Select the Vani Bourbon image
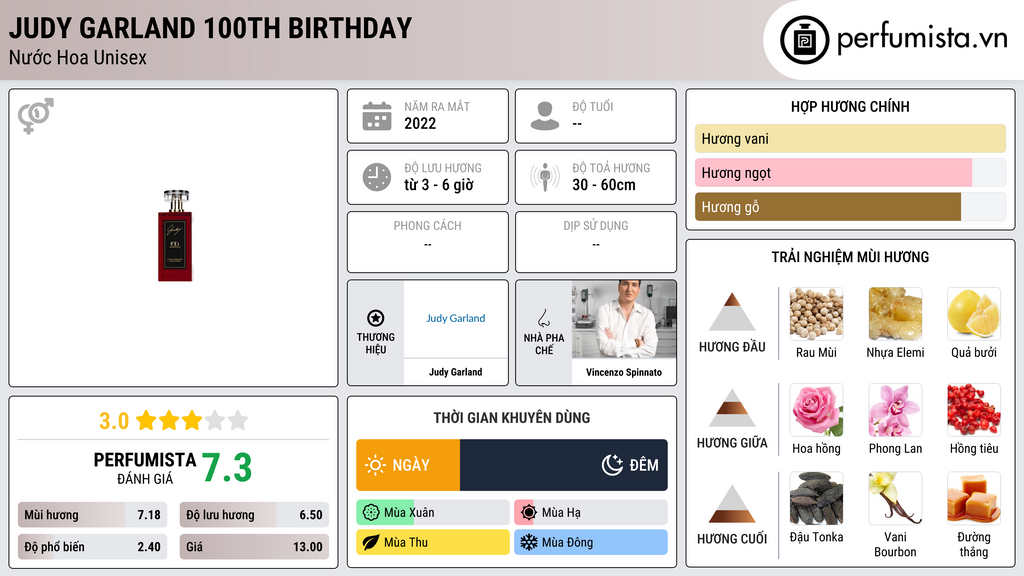 point(895,499)
